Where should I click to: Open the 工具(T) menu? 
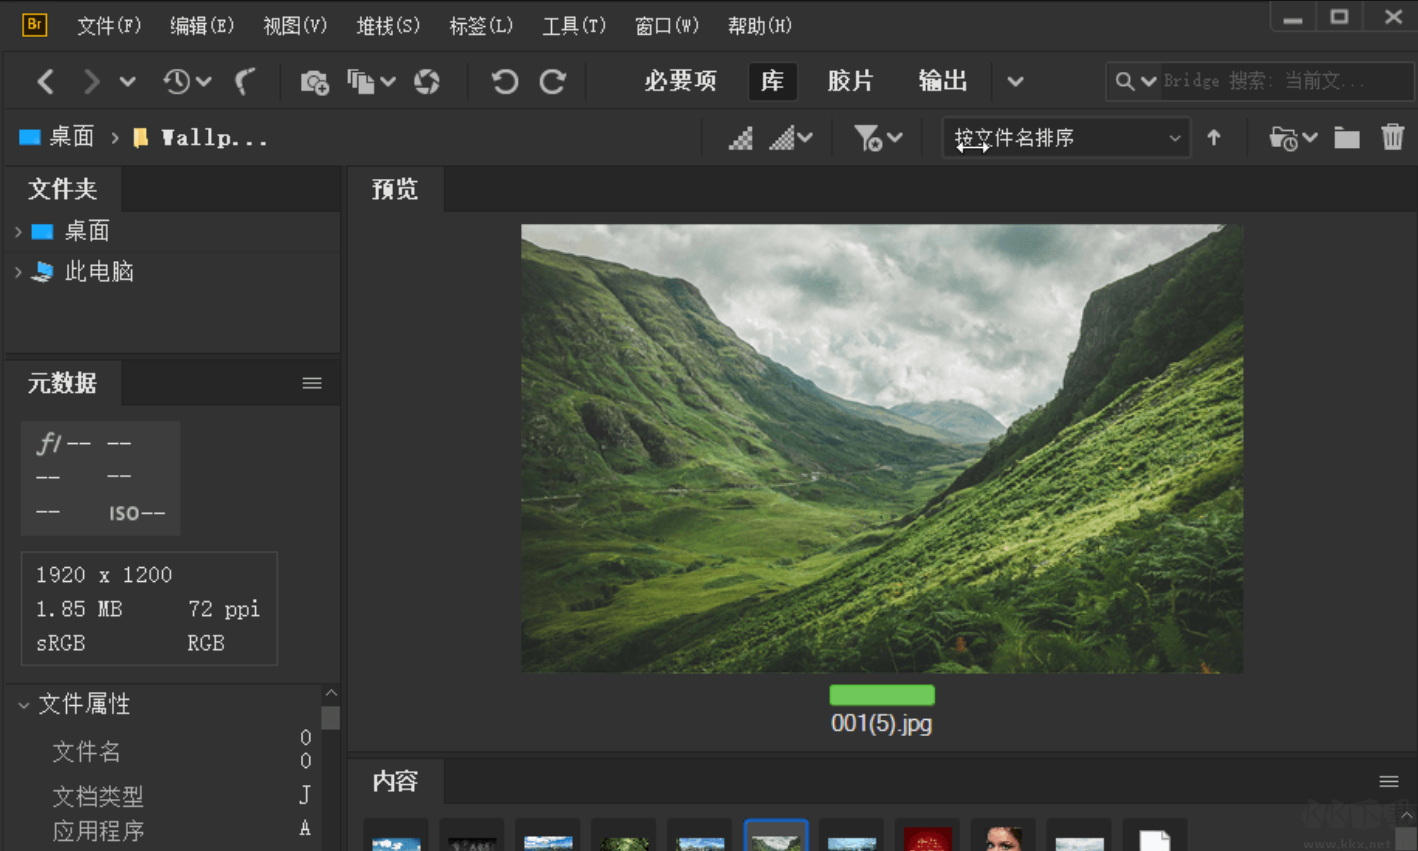point(573,25)
